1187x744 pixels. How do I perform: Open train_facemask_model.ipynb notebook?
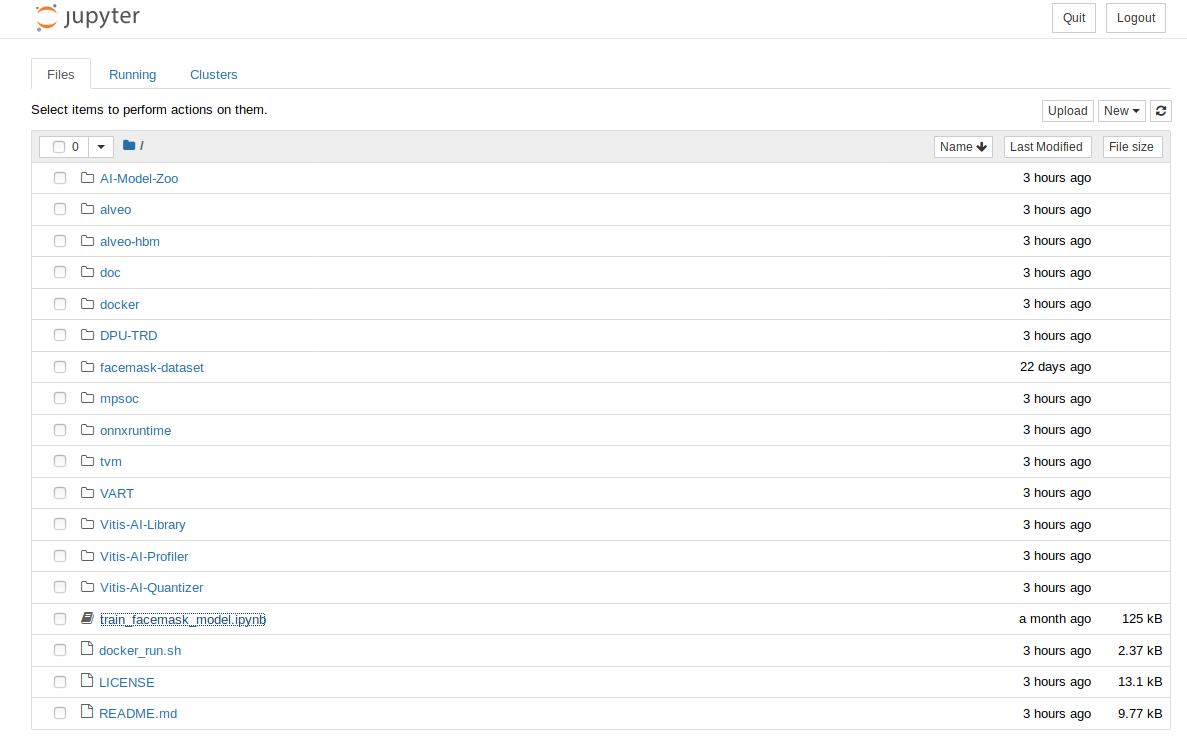pos(182,619)
